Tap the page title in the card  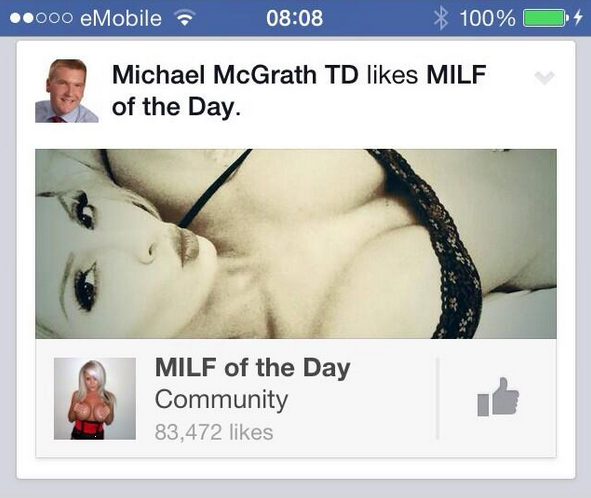(x=253, y=368)
